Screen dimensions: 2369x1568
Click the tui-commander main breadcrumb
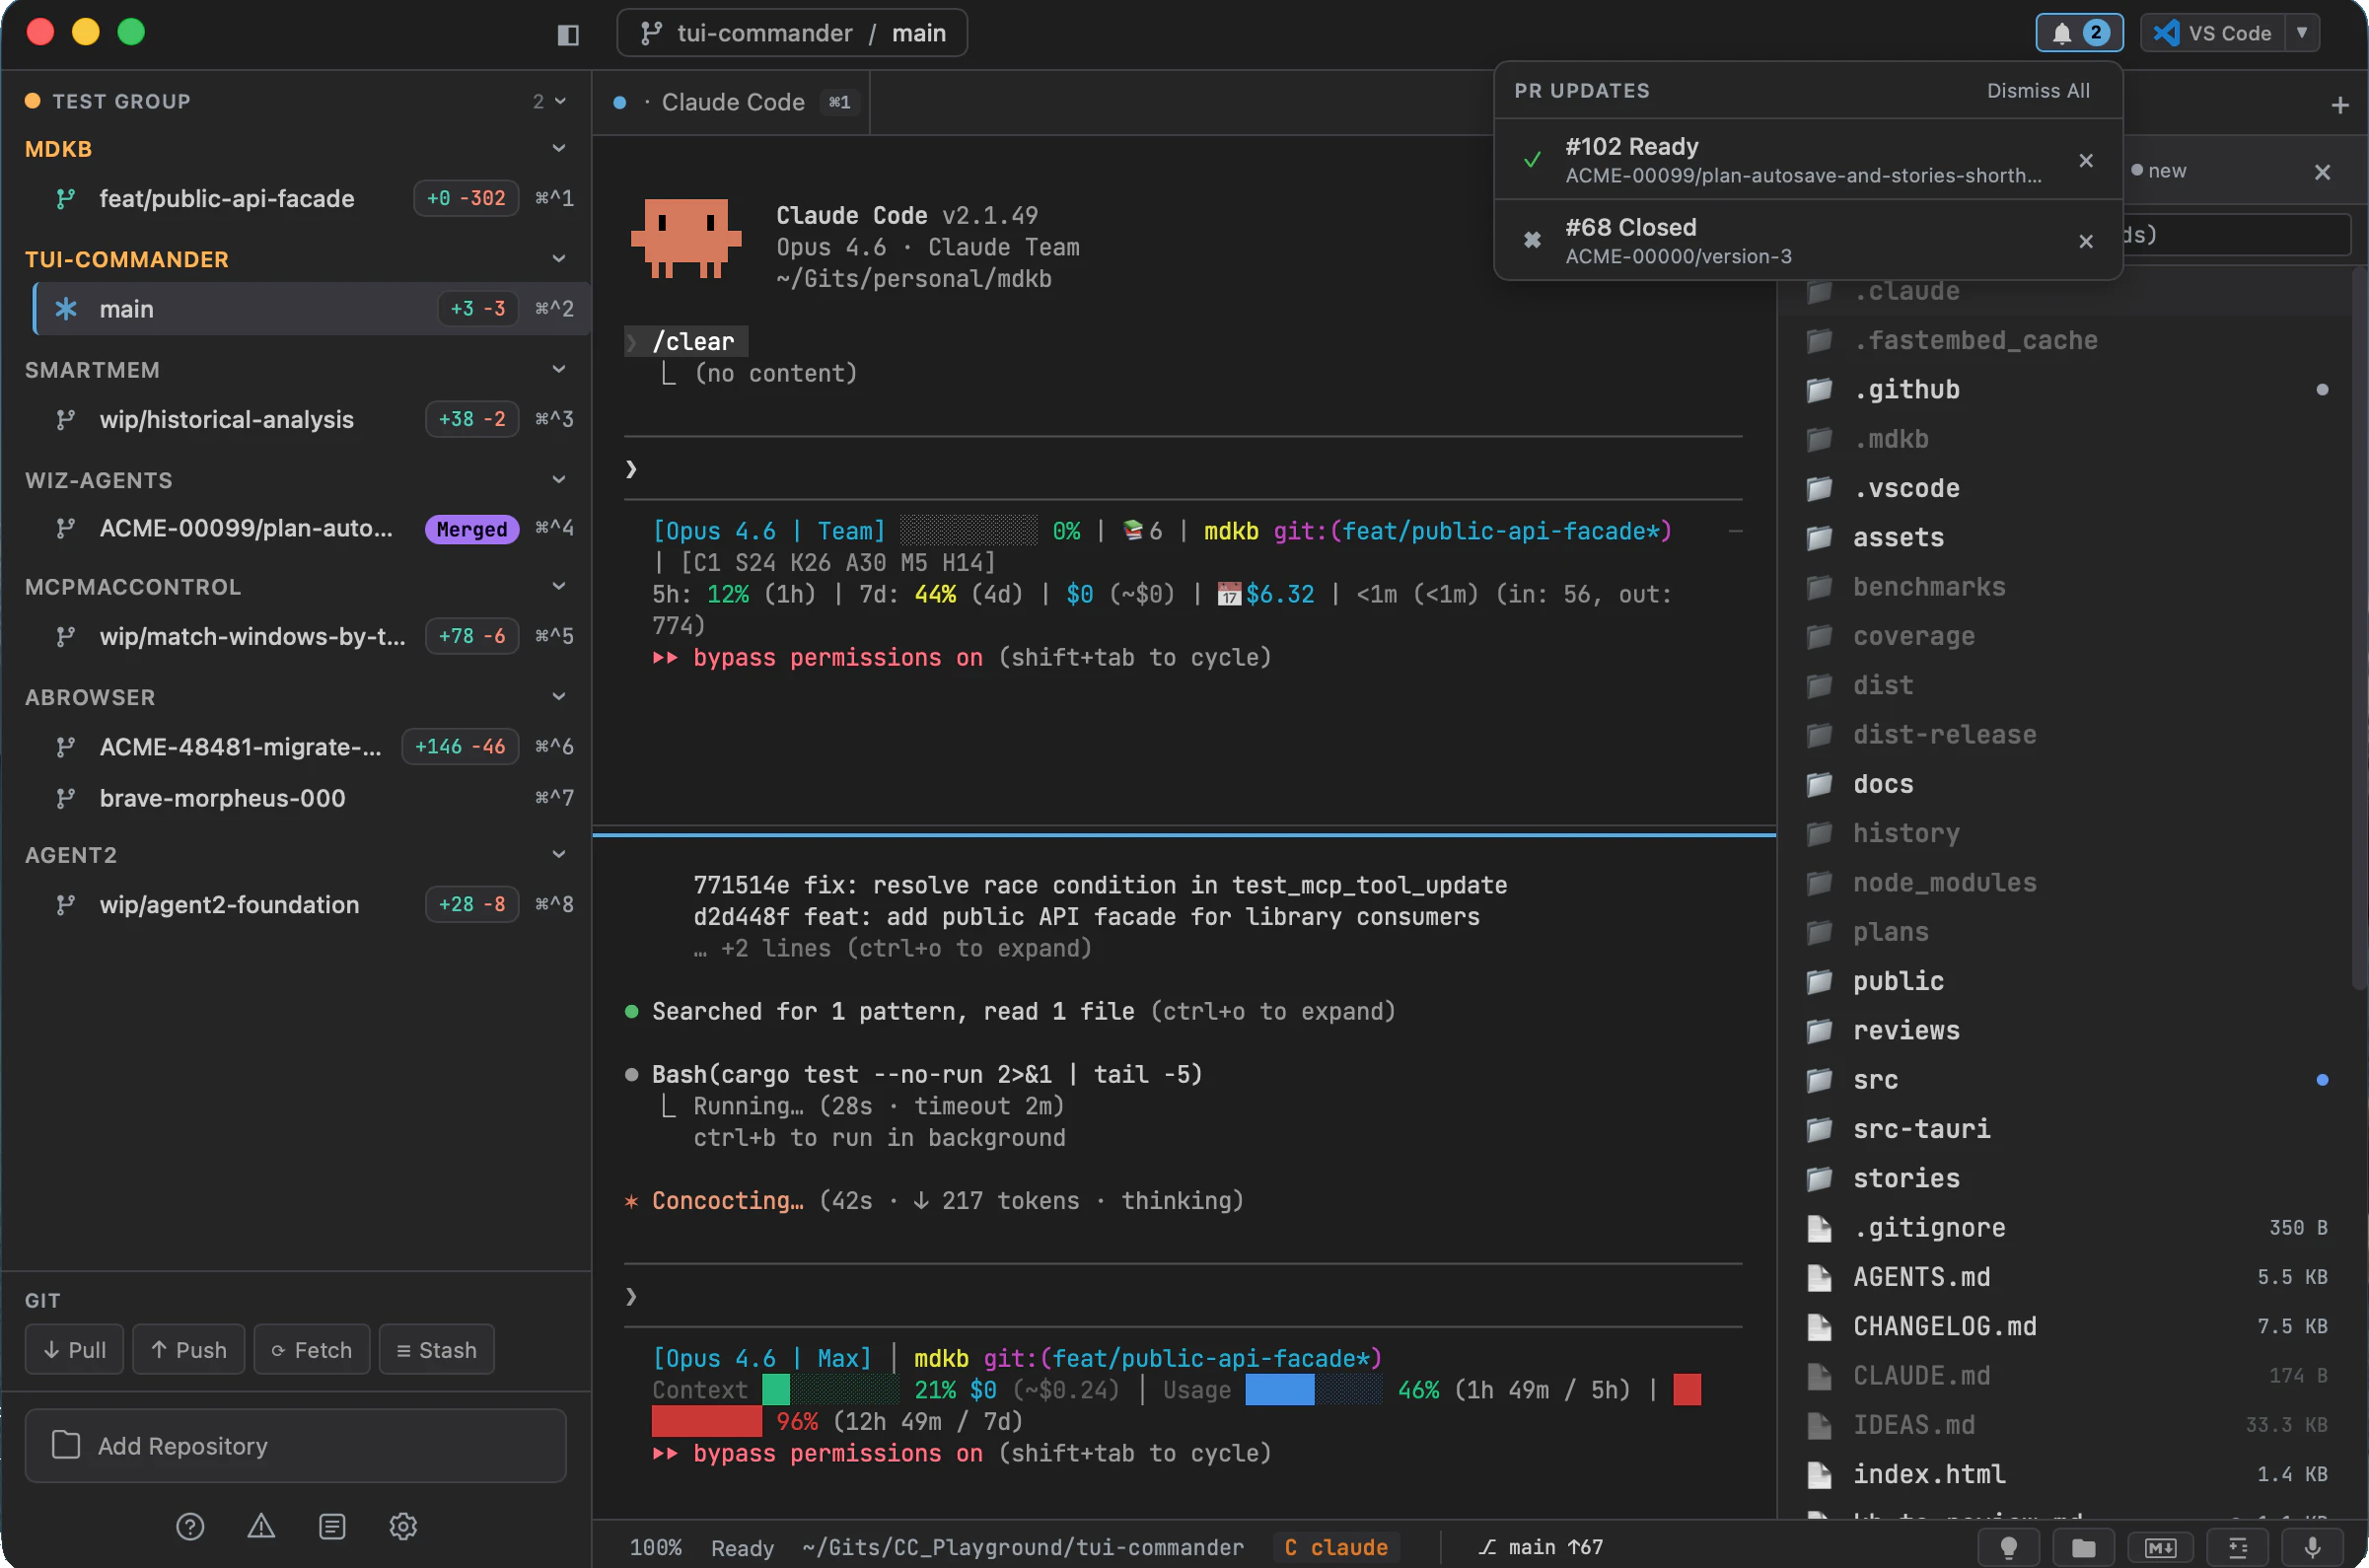coord(790,32)
